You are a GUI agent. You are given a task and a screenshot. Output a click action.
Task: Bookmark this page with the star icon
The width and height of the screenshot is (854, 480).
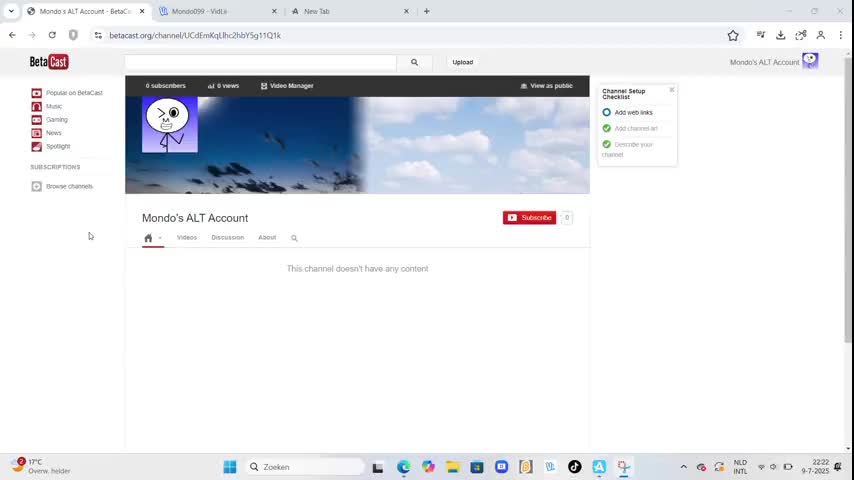pyautogui.click(x=733, y=35)
